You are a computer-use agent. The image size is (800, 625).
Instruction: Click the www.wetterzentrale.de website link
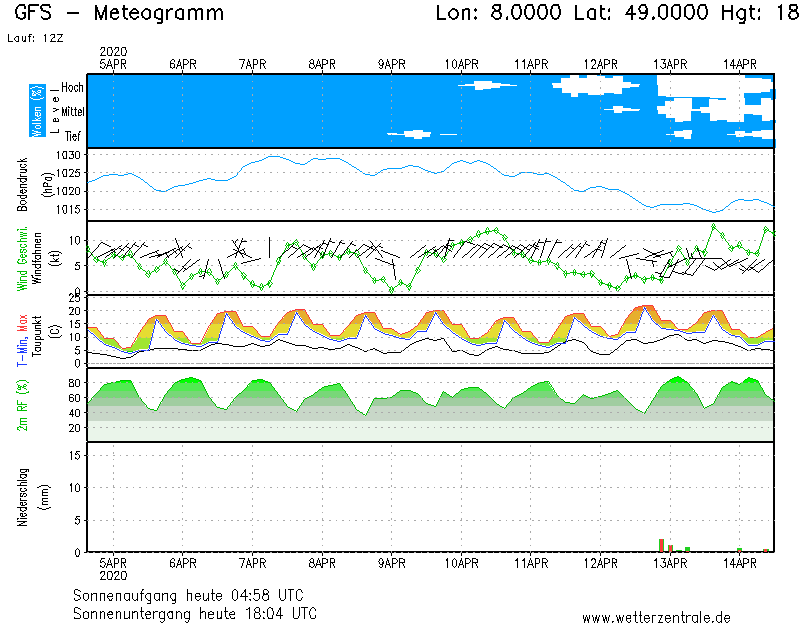[x=656, y=617]
